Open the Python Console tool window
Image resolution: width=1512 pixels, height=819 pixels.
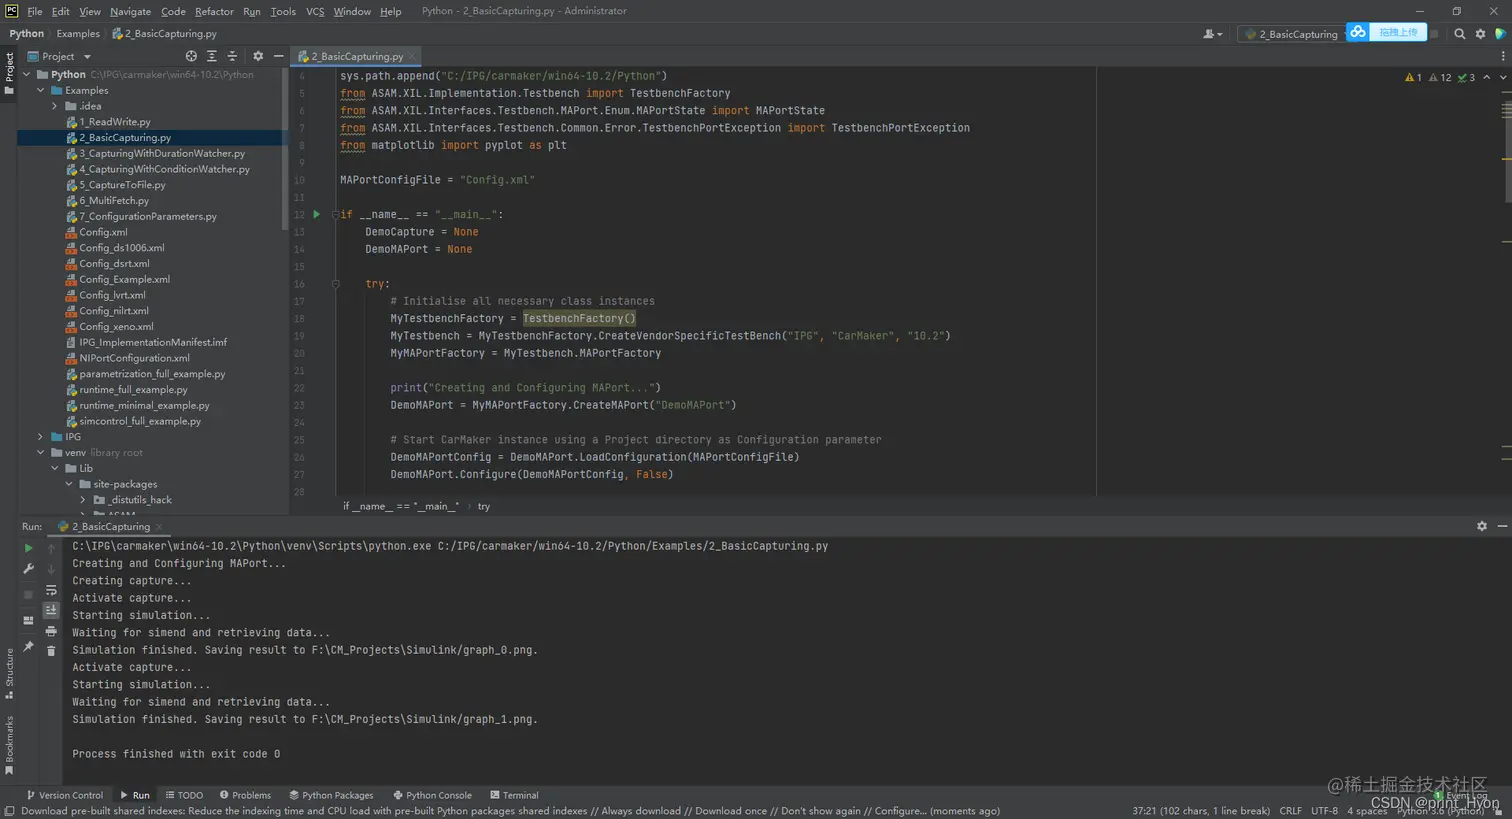pyautogui.click(x=433, y=795)
